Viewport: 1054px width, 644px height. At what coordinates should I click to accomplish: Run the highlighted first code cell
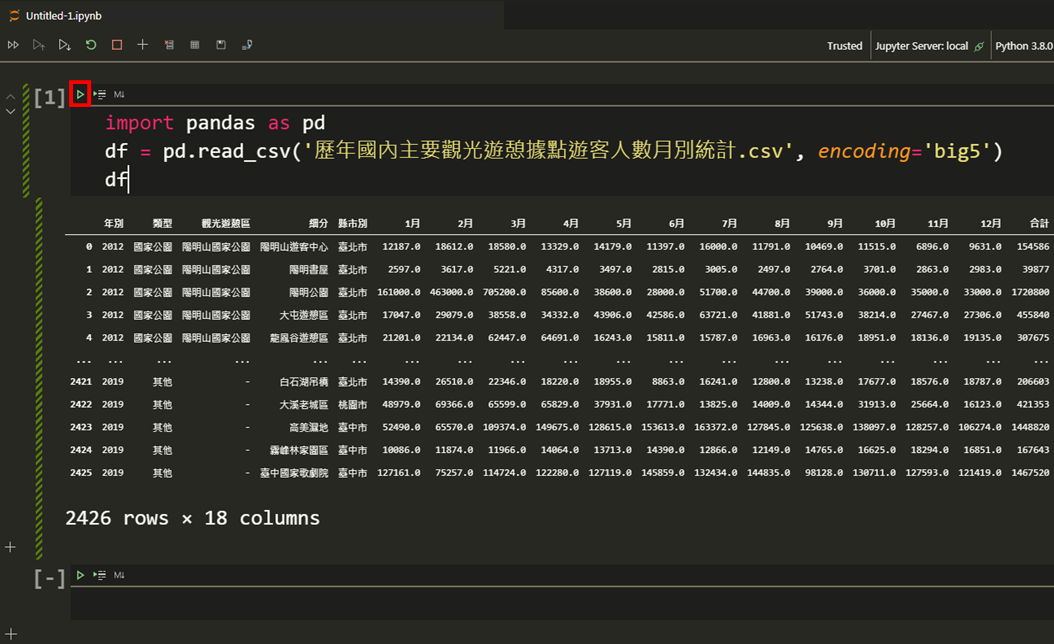80,94
